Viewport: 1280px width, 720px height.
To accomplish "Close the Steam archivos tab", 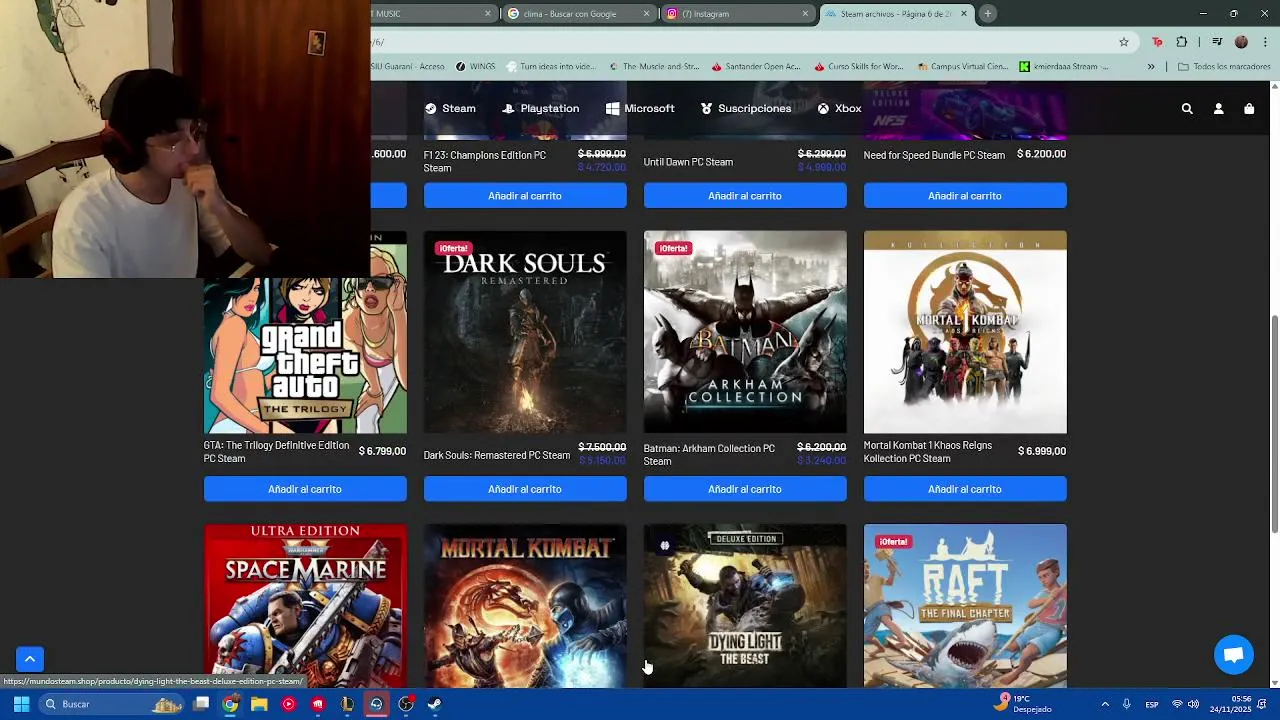I will coord(964,14).
